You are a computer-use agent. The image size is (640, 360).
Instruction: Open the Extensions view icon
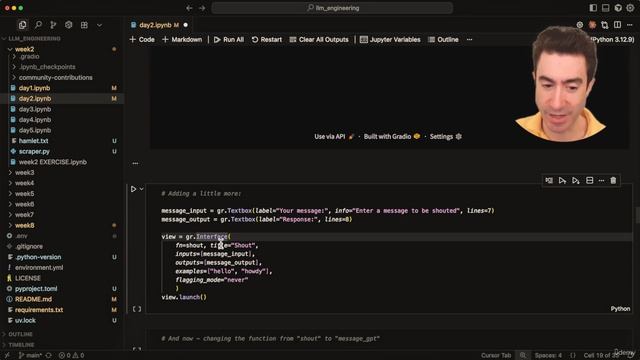(84, 25)
